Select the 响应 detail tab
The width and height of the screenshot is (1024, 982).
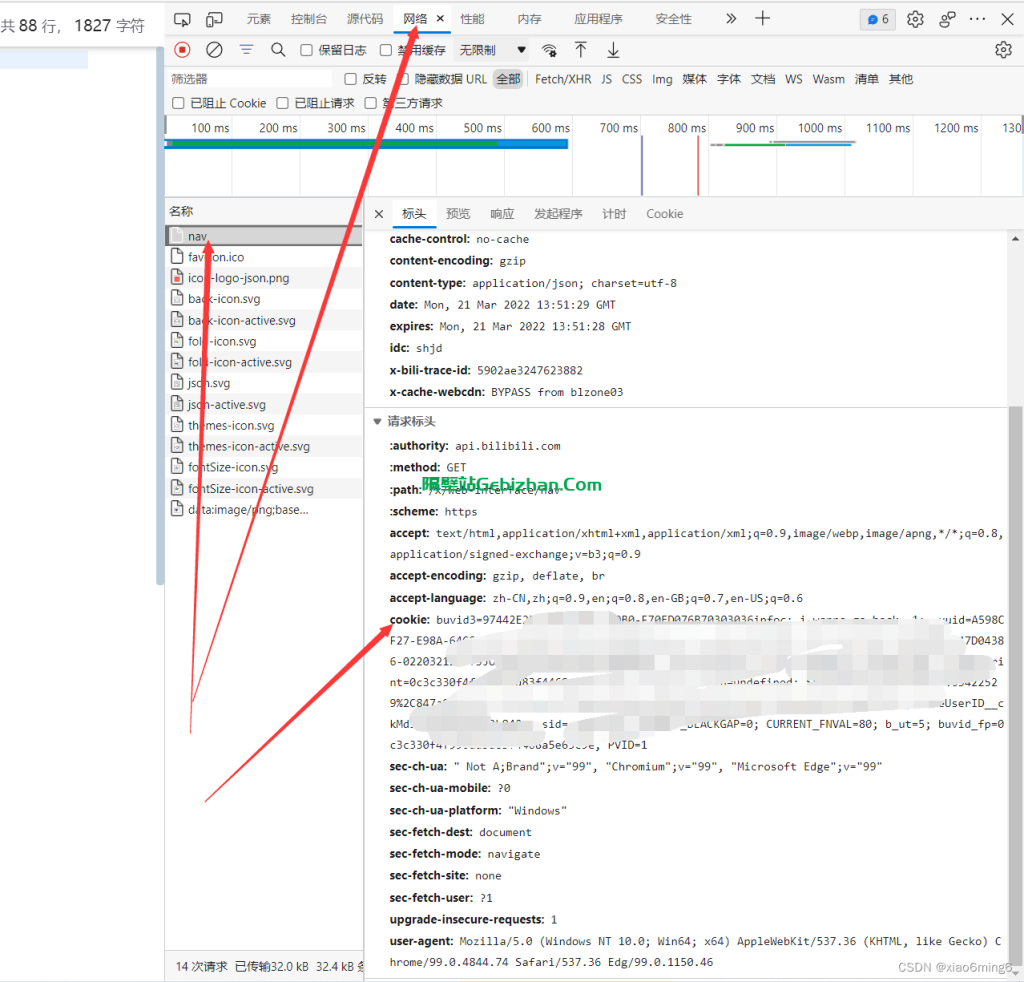[x=502, y=214]
